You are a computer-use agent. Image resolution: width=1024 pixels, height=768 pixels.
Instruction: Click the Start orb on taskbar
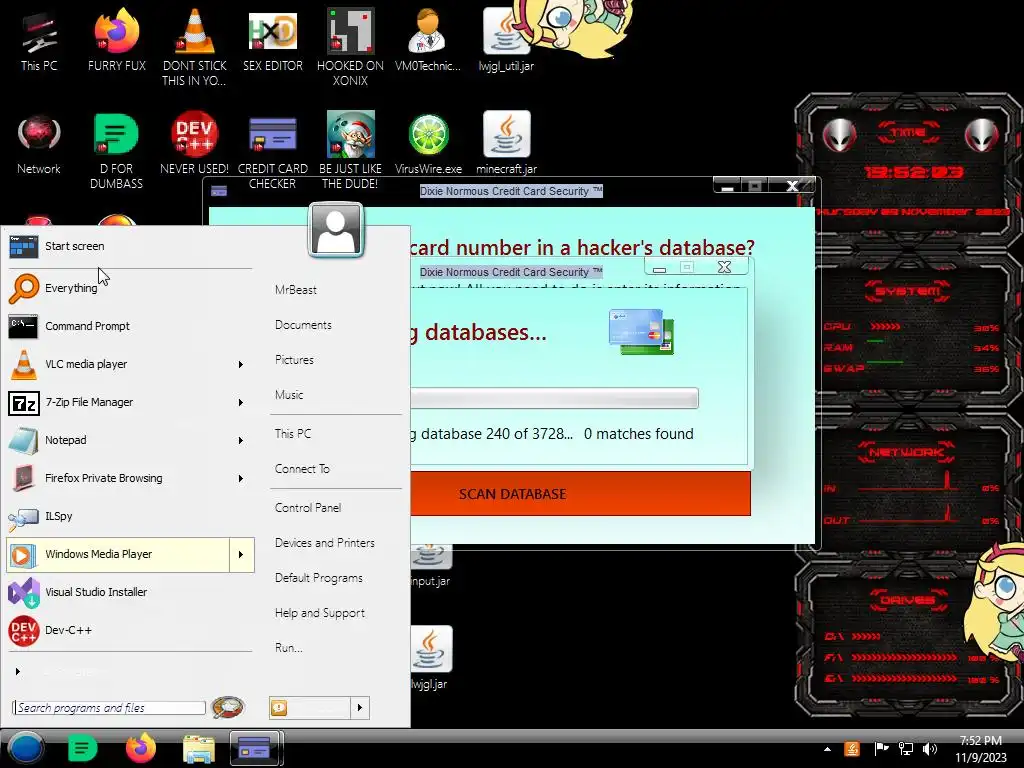[25, 748]
